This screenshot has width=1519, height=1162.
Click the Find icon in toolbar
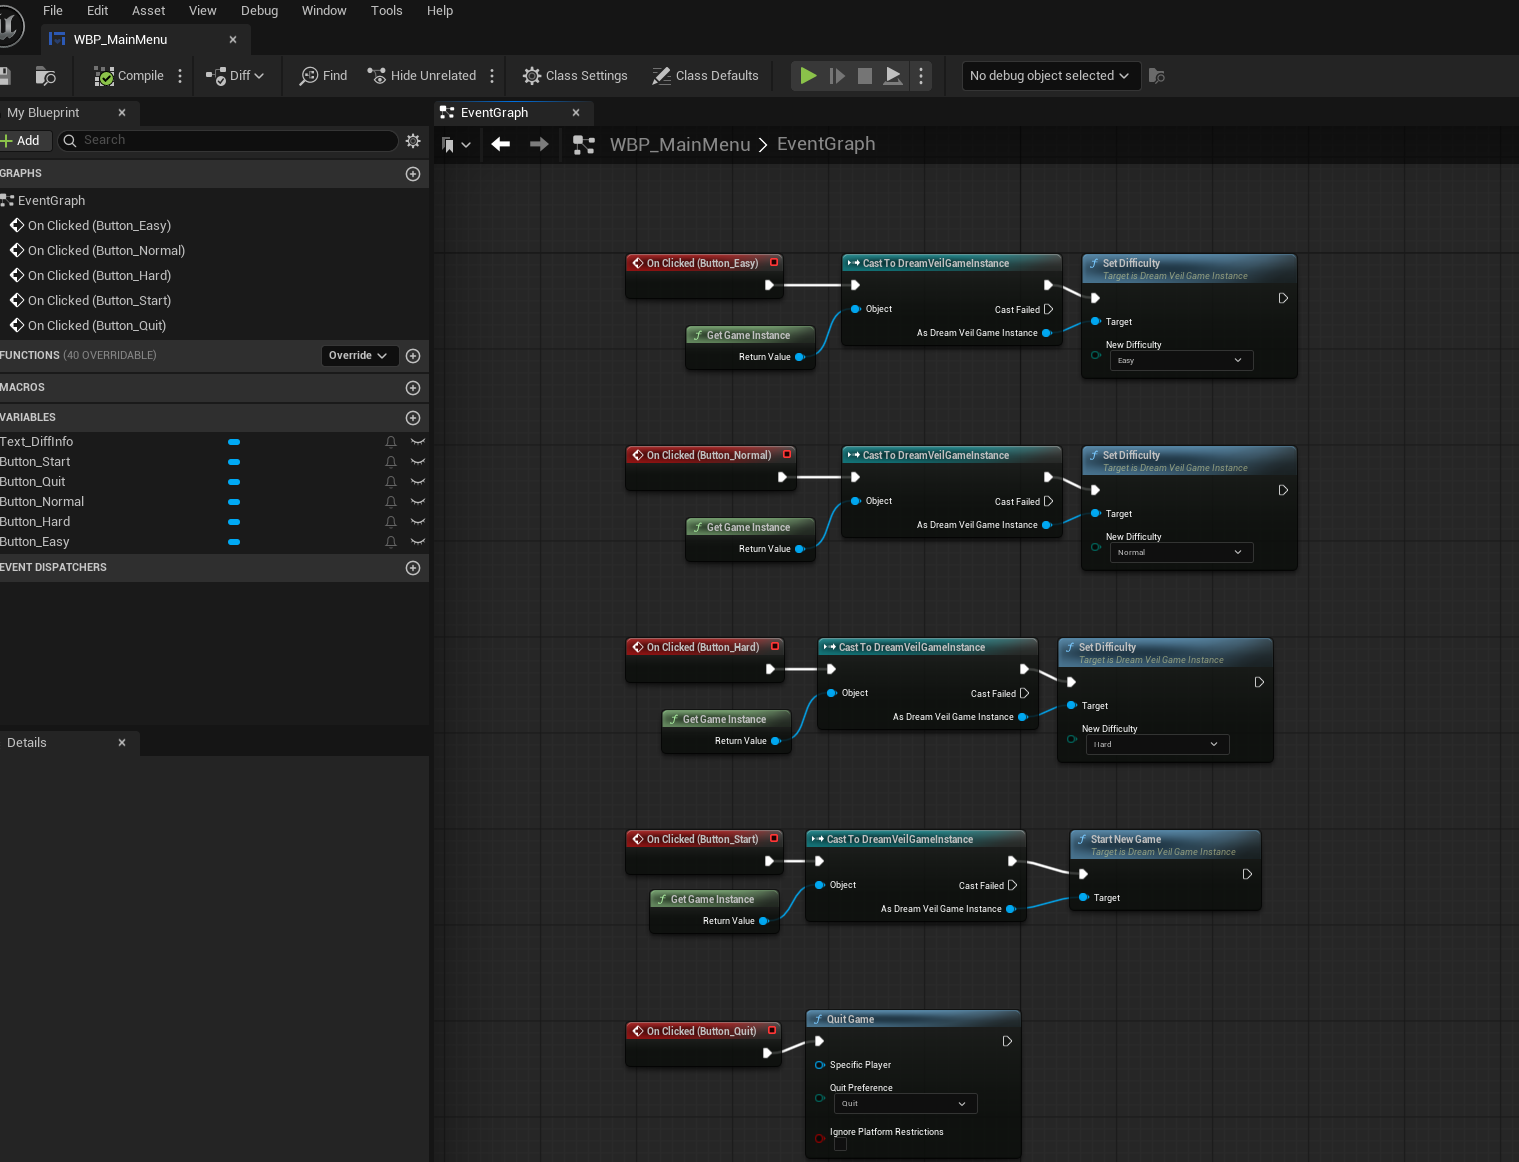pyautogui.click(x=309, y=76)
